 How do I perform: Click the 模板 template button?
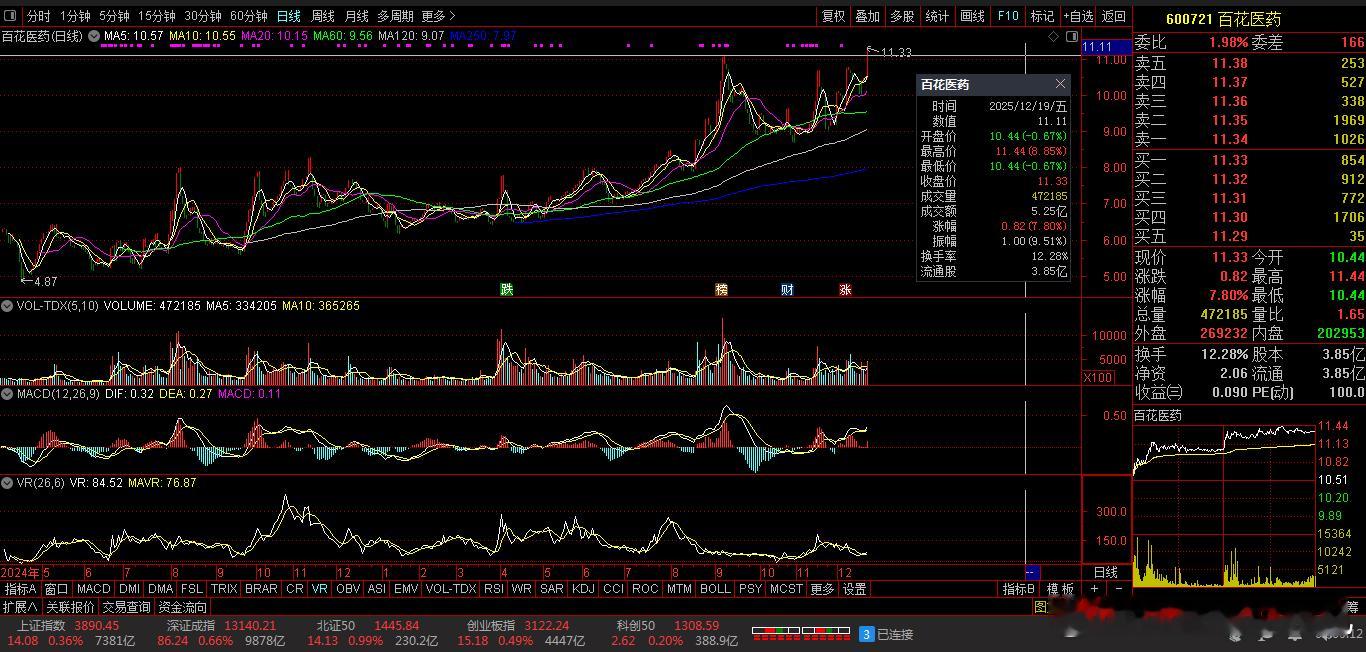1060,589
